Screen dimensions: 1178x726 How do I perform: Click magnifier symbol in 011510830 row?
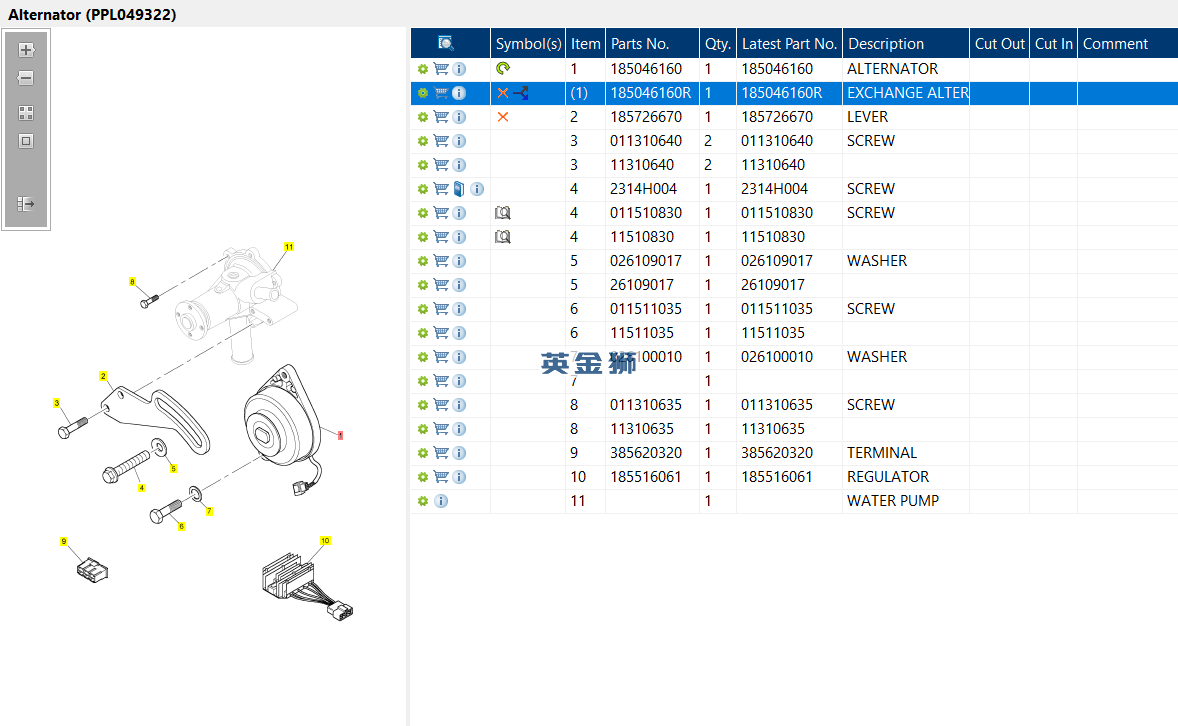pos(503,213)
